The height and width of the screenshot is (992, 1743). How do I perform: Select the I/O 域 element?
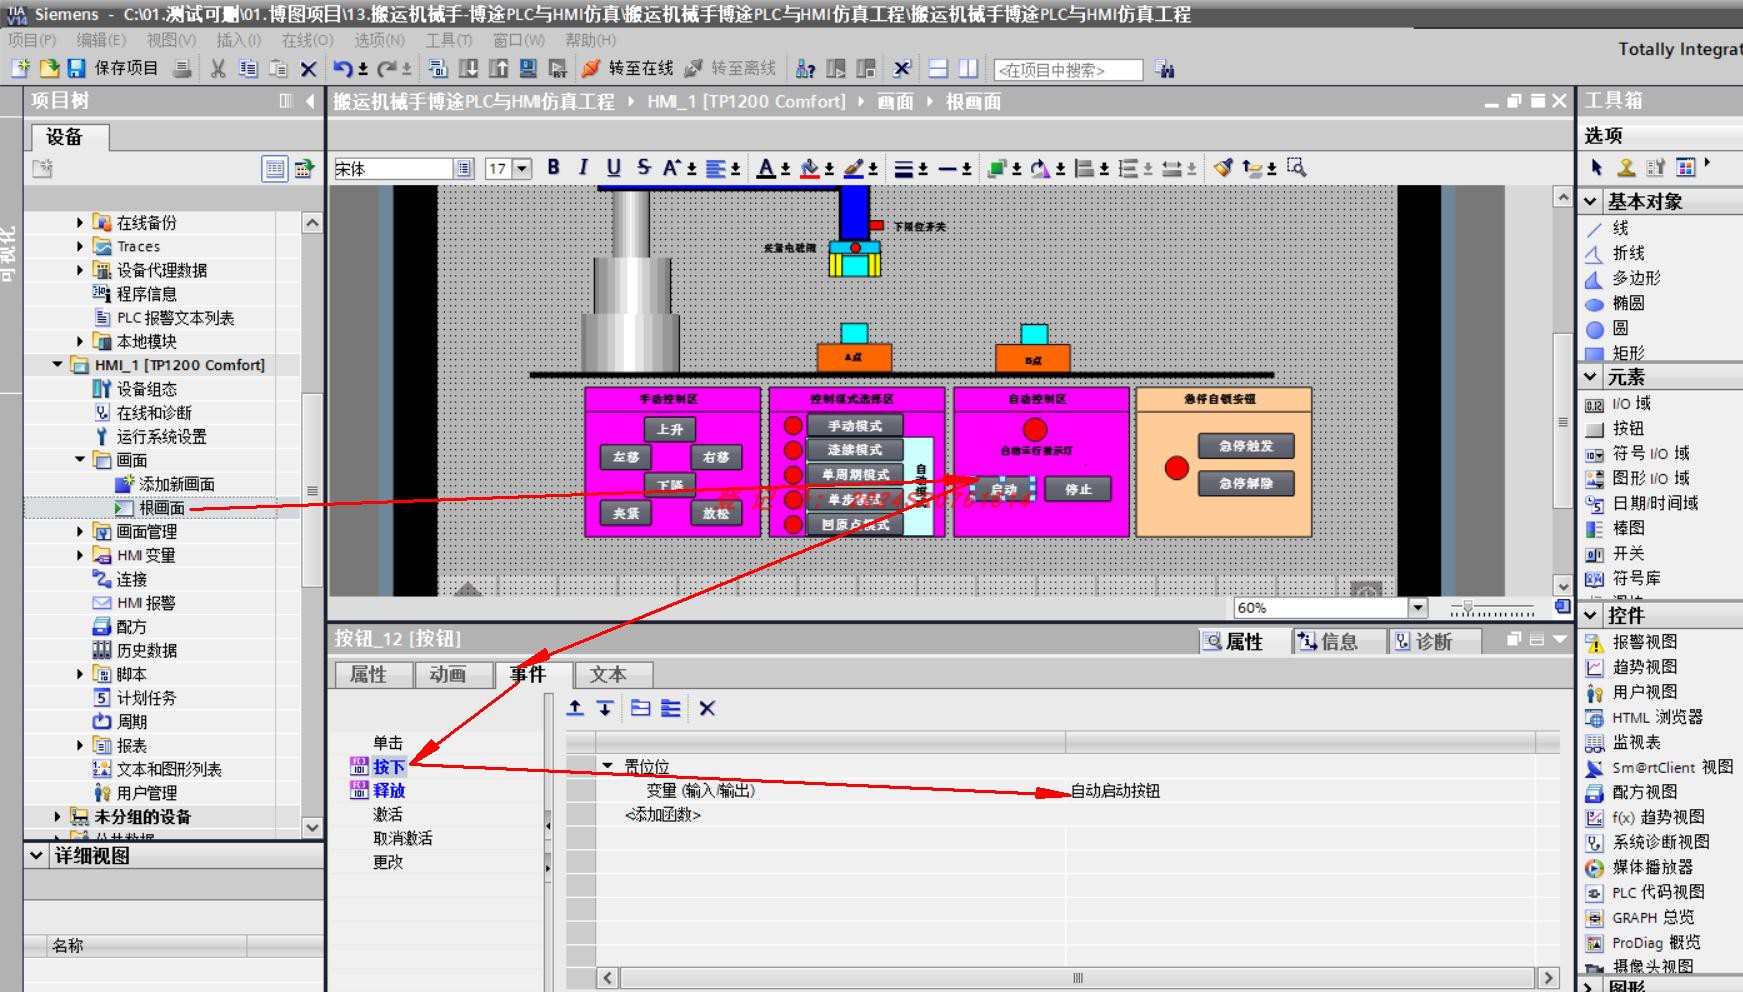tap(1631, 404)
